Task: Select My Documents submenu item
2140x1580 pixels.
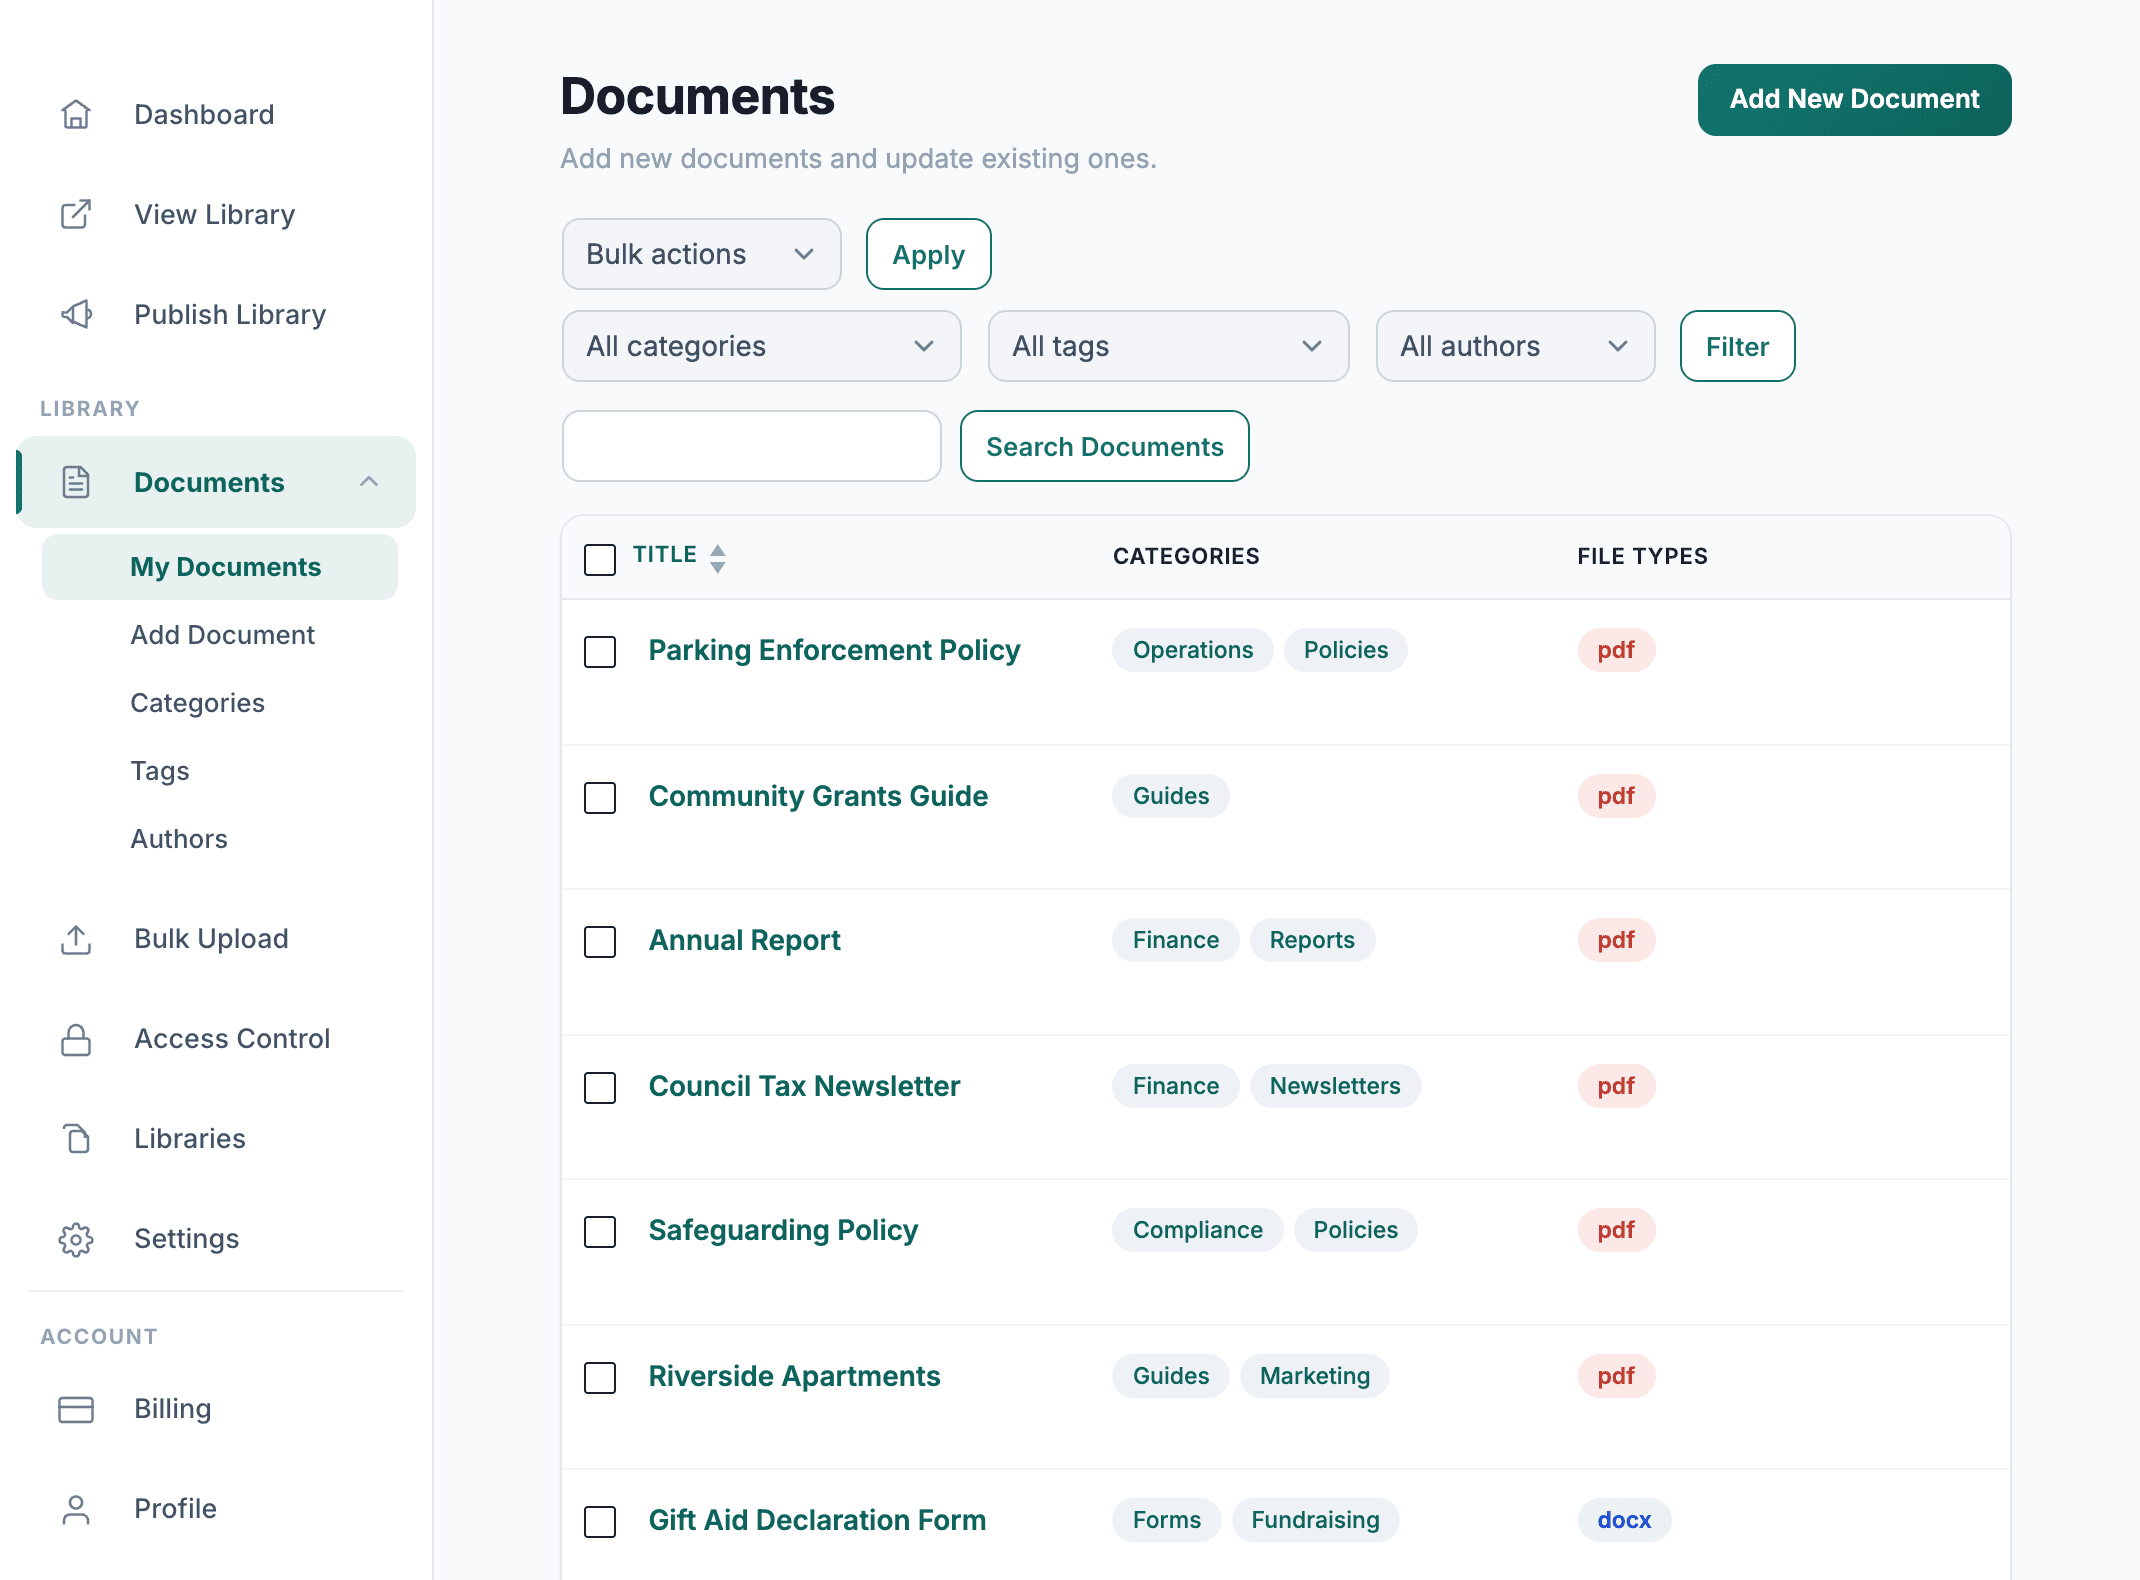Action: click(220, 567)
